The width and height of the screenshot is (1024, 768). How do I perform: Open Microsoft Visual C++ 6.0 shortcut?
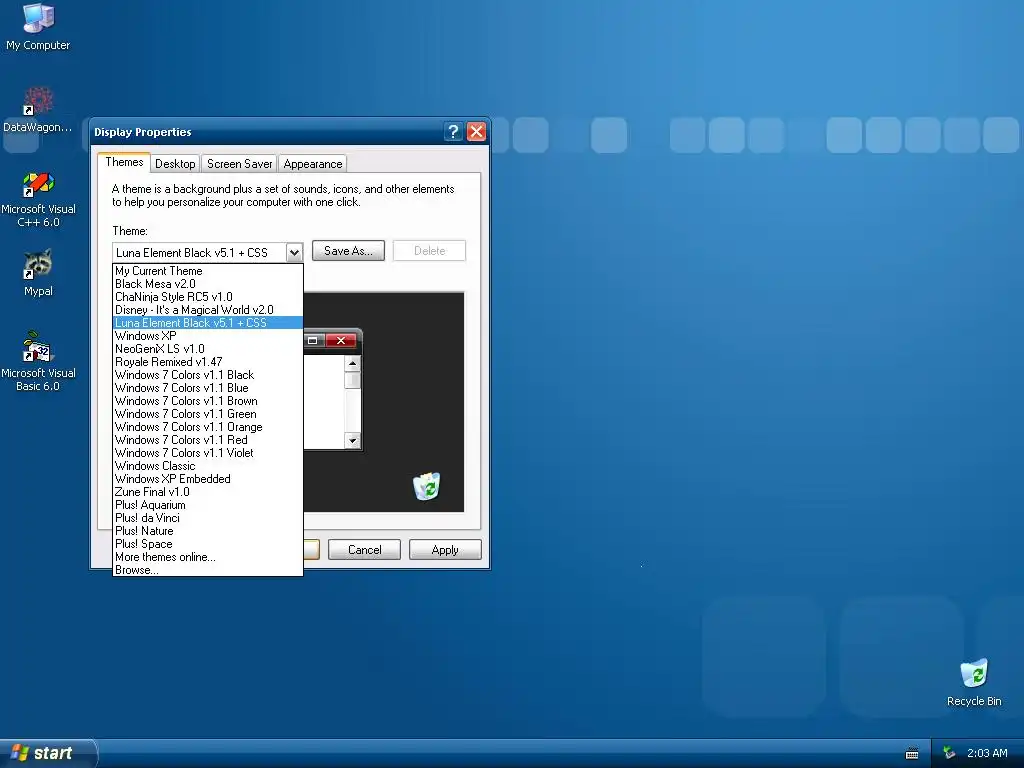tap(39, 199)
